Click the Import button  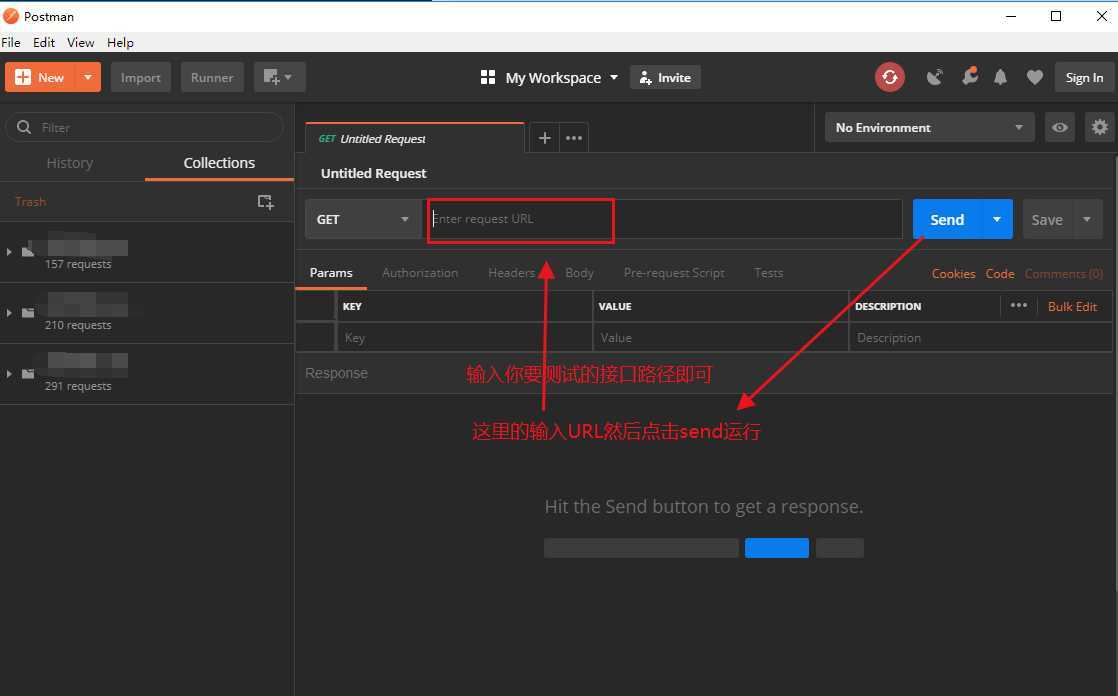click(x=140, y=77)
